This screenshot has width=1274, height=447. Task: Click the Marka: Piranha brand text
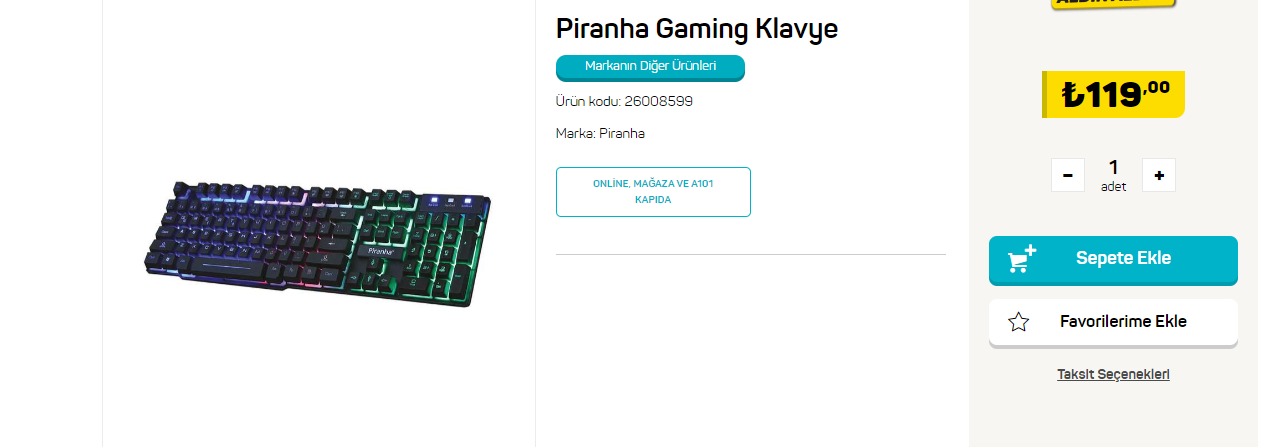point(600,133)
